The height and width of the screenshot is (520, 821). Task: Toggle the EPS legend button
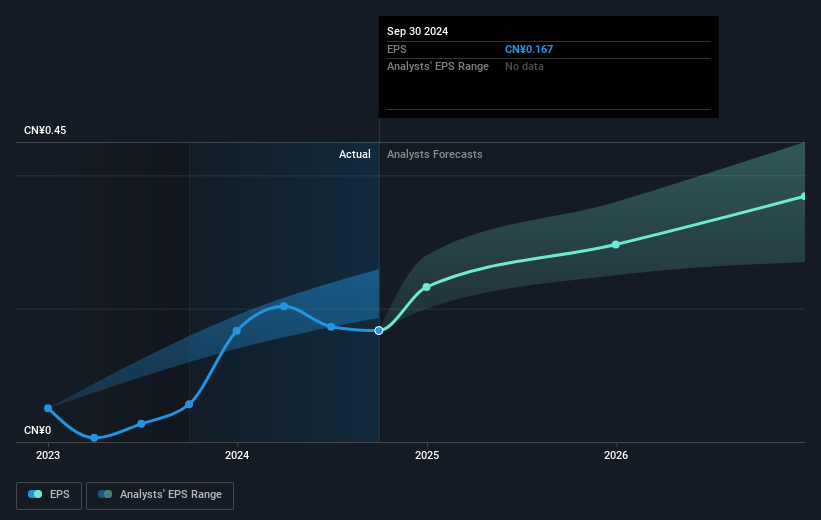coord(49,495)
